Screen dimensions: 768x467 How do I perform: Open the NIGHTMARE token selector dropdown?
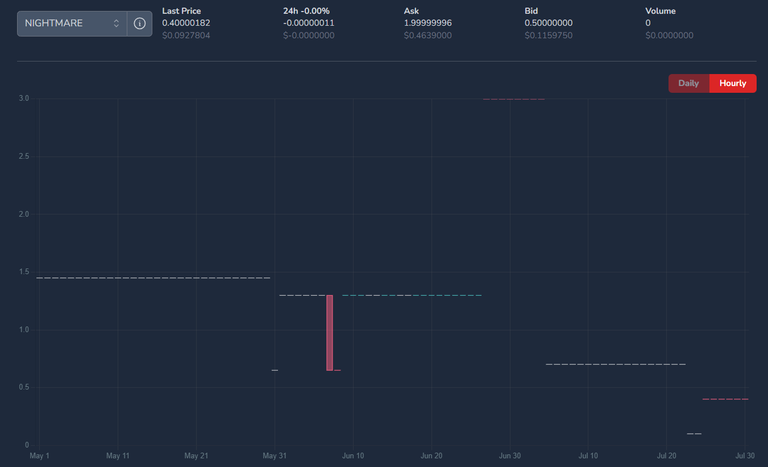click(x=72, y=24)
